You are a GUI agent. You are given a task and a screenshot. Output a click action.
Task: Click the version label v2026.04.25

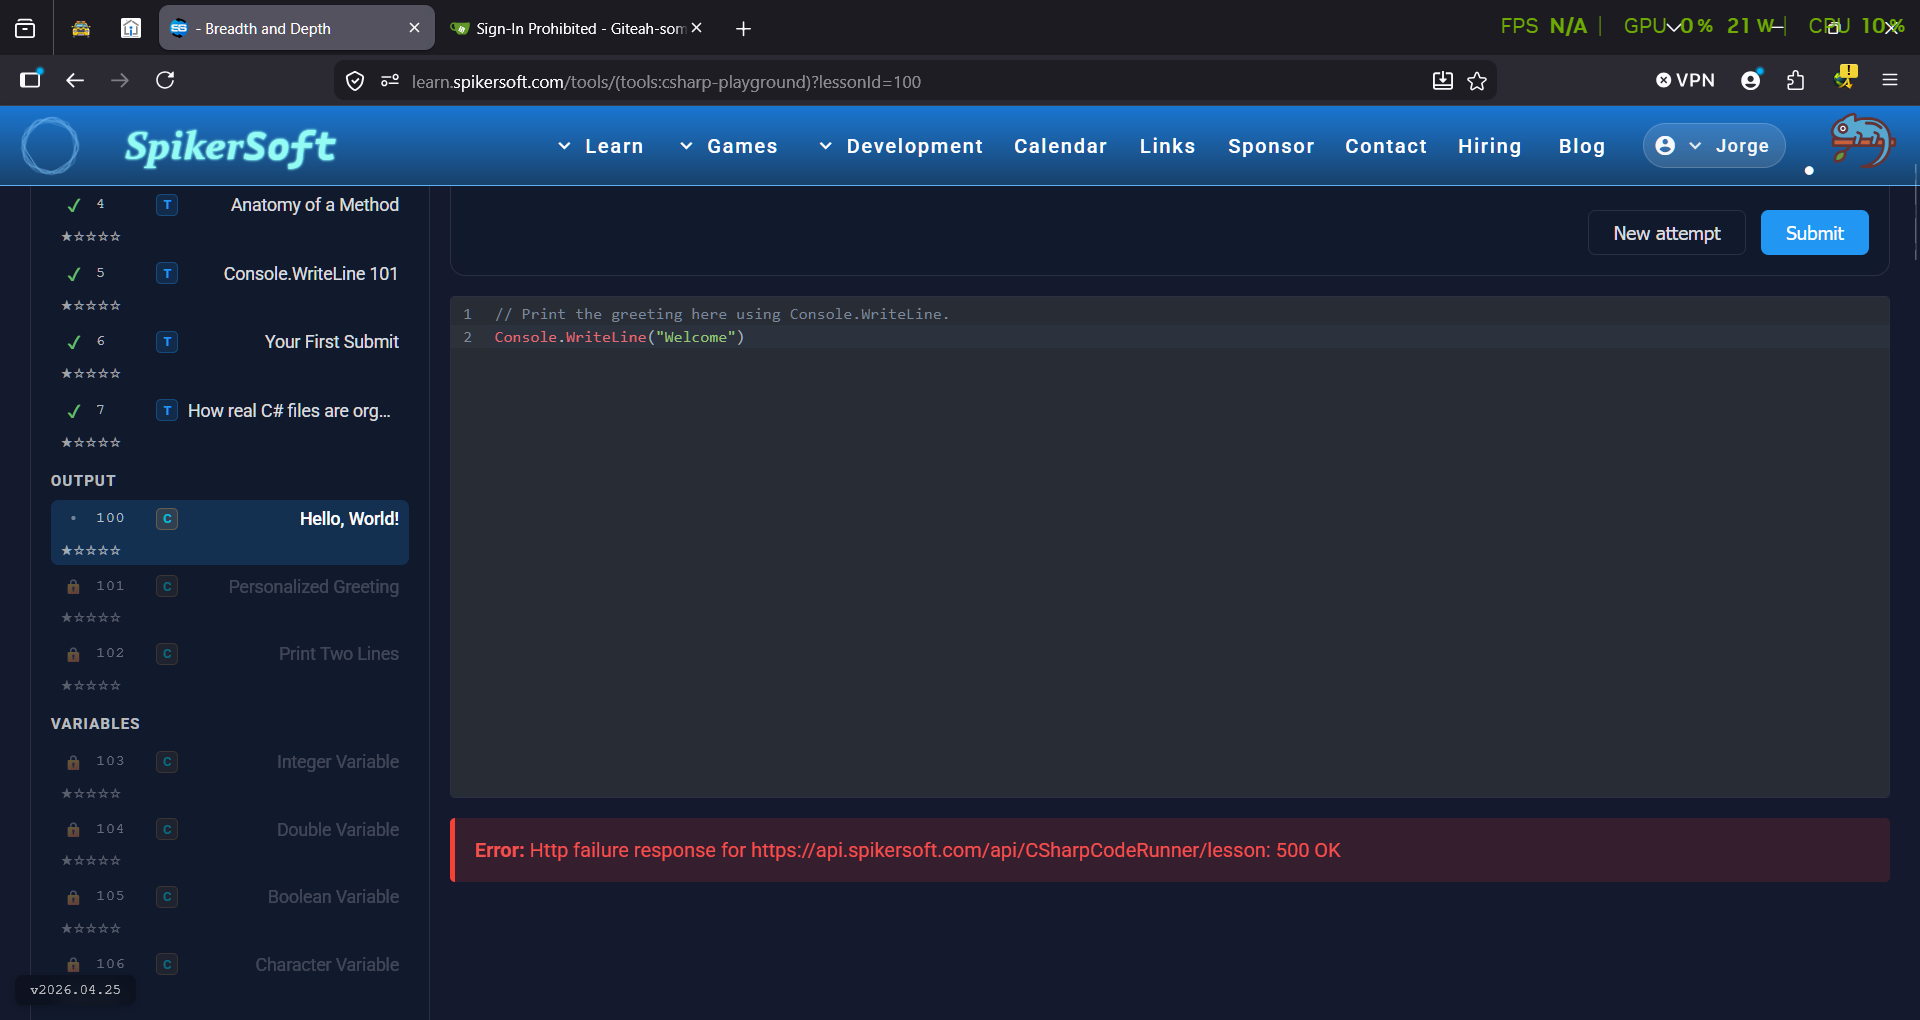click(x=75, y=990)
